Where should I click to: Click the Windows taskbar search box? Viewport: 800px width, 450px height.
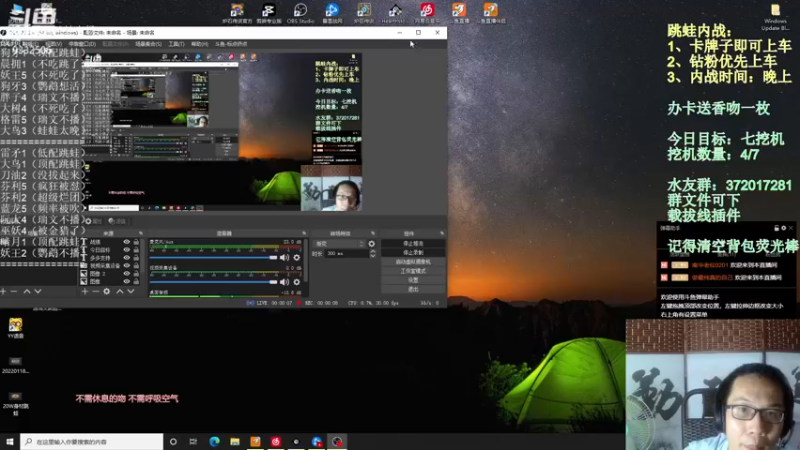(x=92, y=441)
